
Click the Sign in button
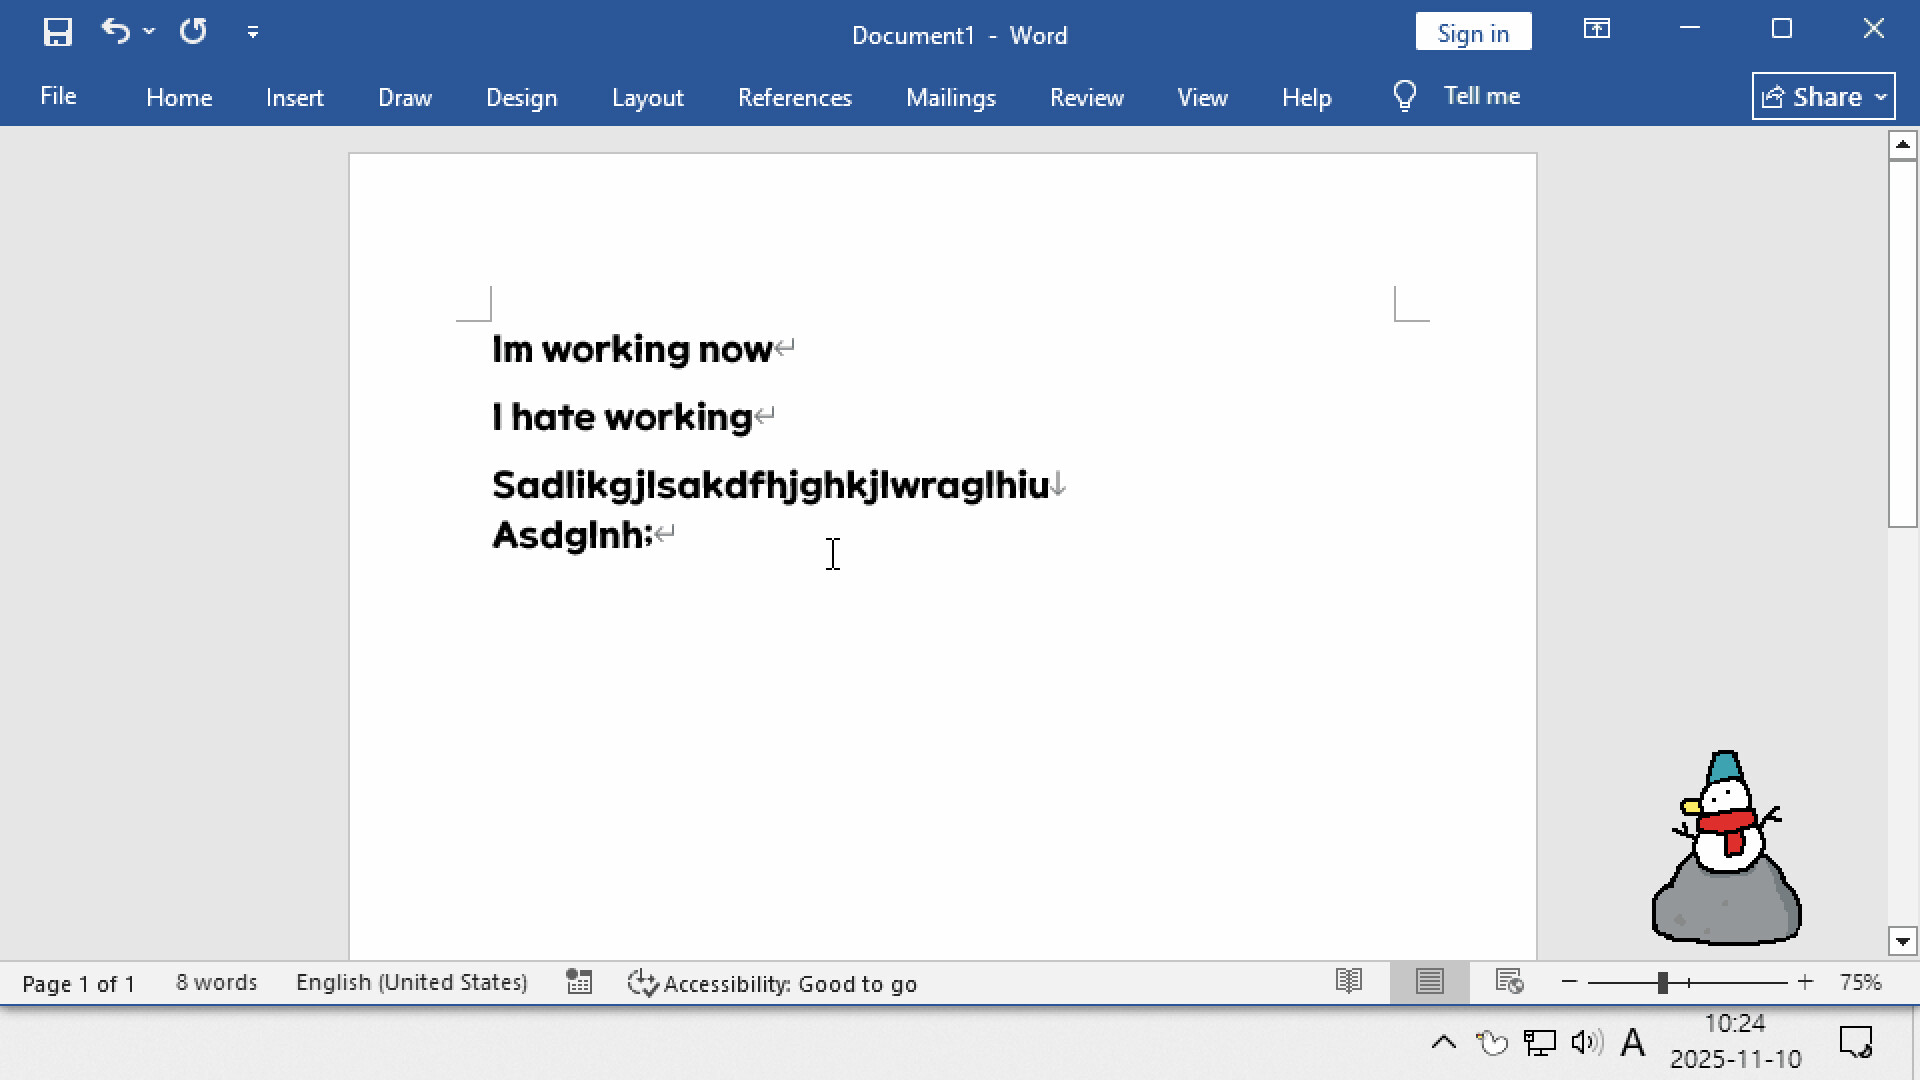point(1473,32)
